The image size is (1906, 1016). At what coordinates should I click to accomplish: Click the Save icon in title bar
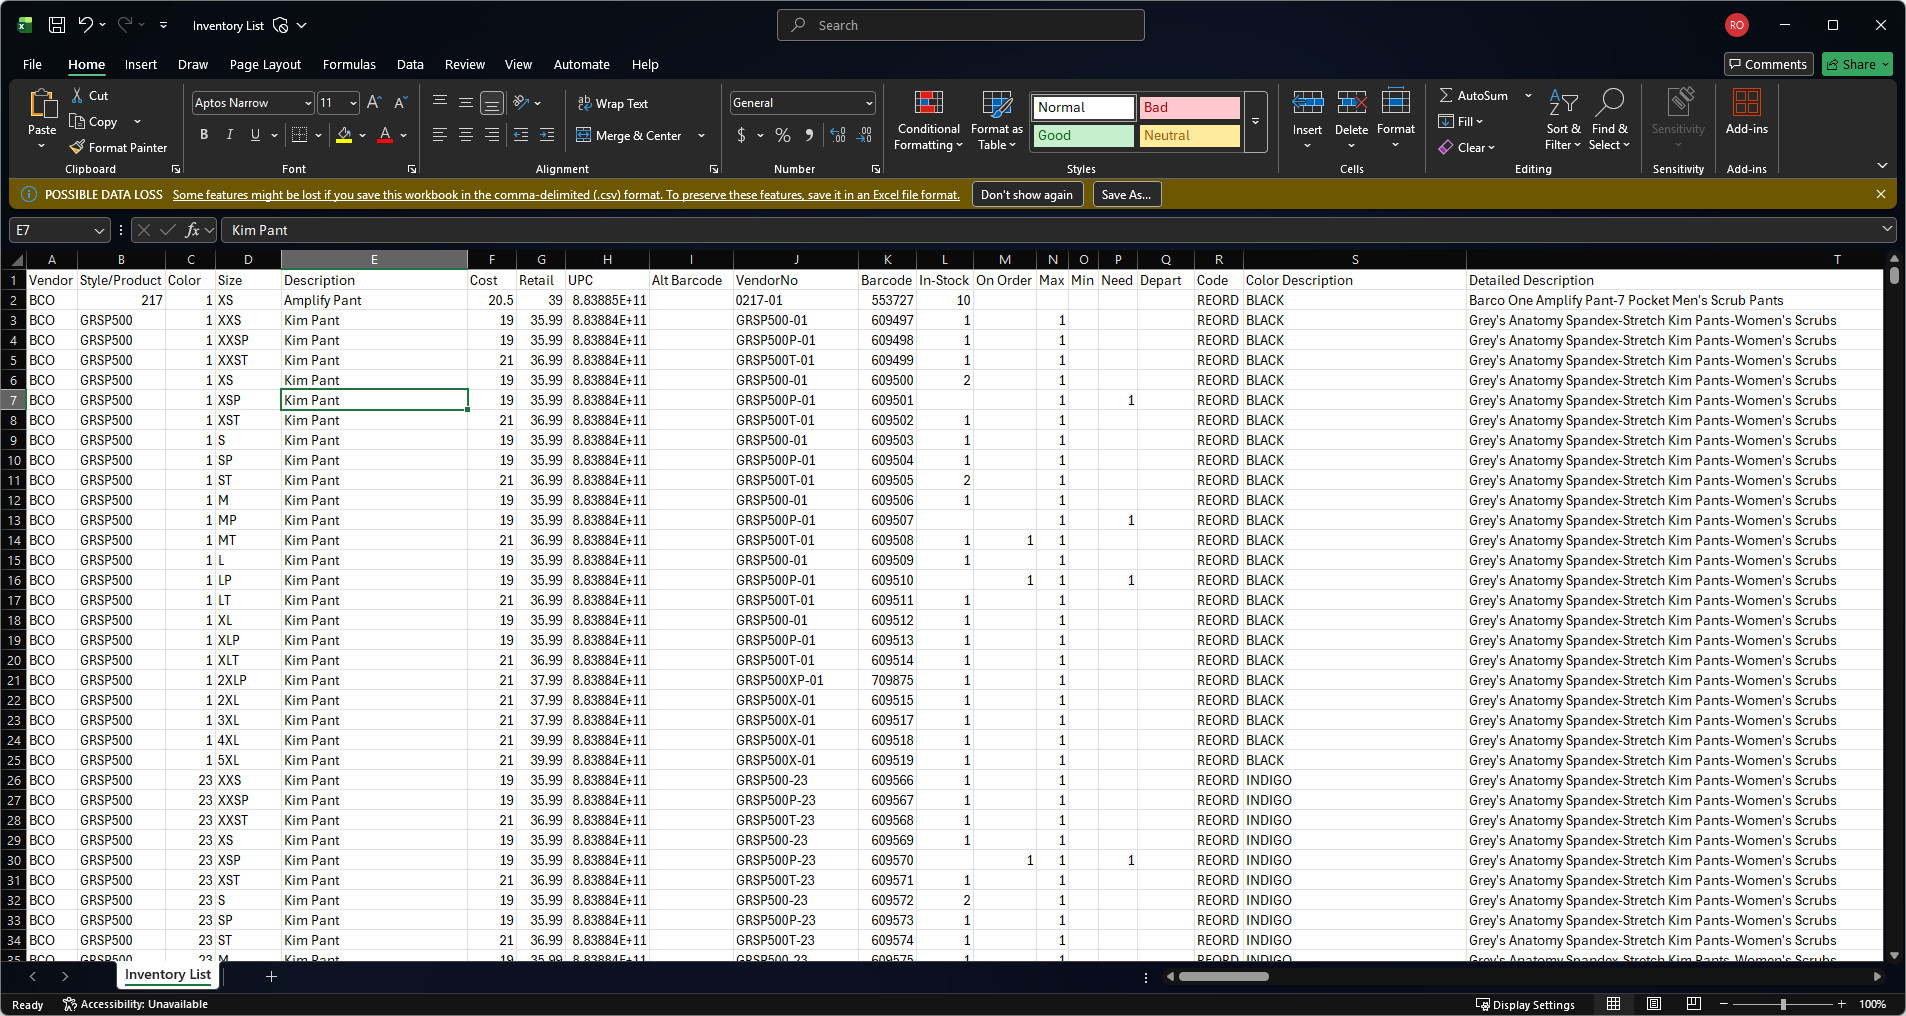(x=57, y=25)
